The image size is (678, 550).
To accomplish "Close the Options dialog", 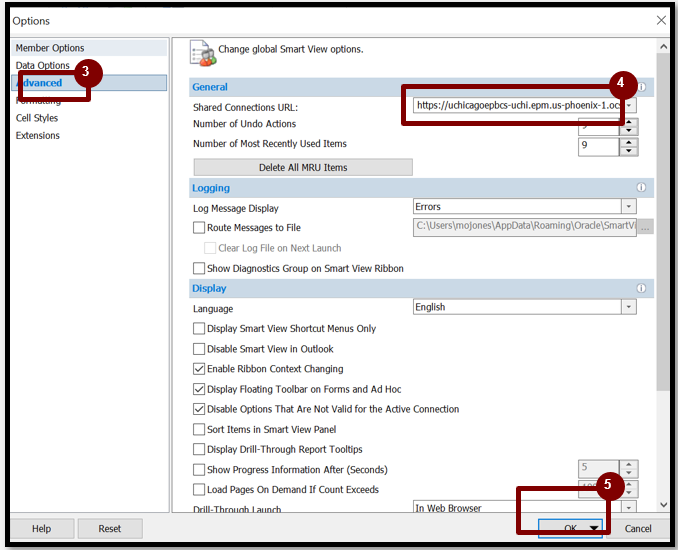I will 661,20.
